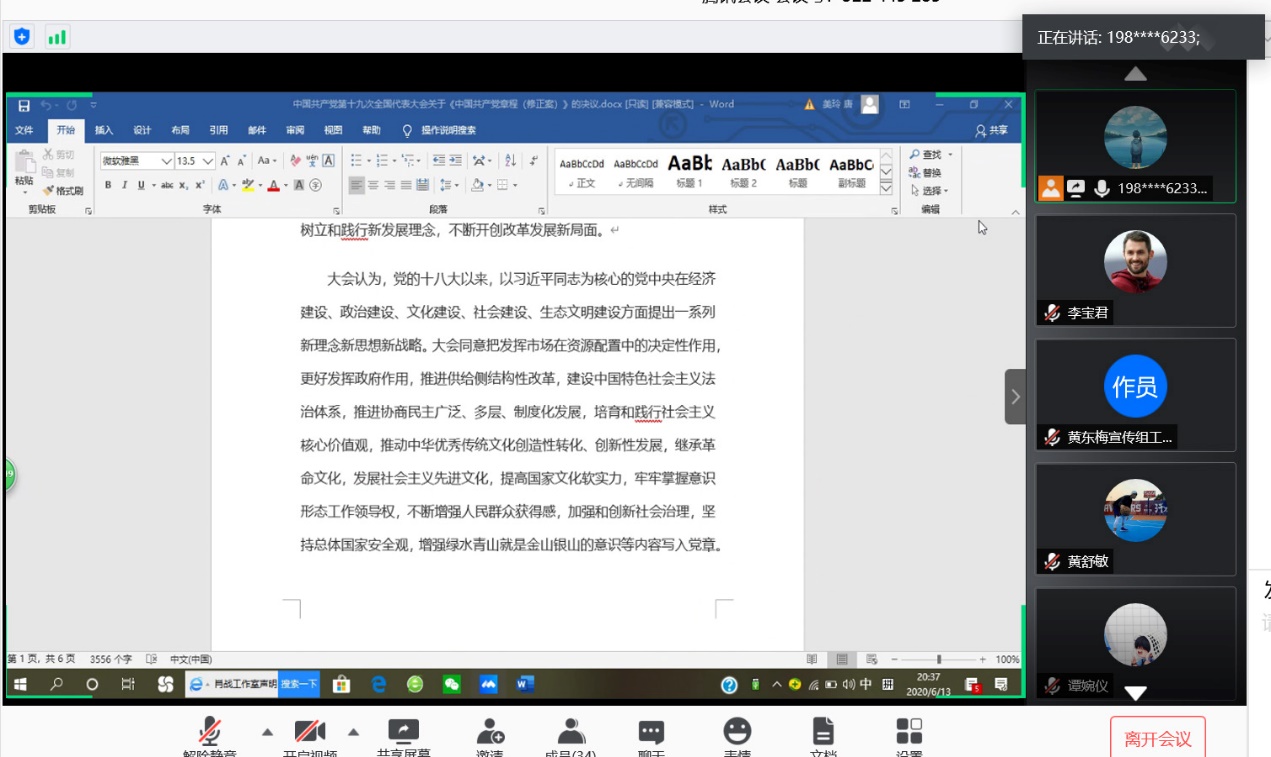Click 替换 replace in editing group

coord(926,172)
